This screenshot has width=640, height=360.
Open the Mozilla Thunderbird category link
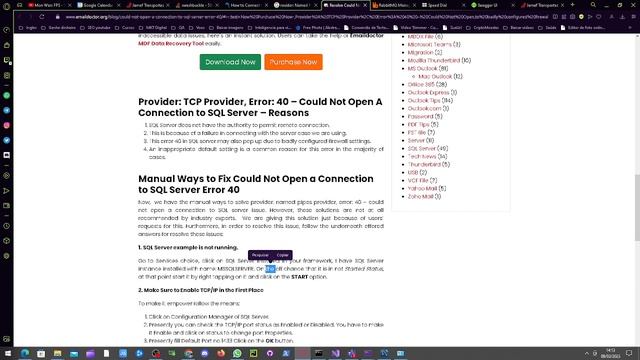433,60
